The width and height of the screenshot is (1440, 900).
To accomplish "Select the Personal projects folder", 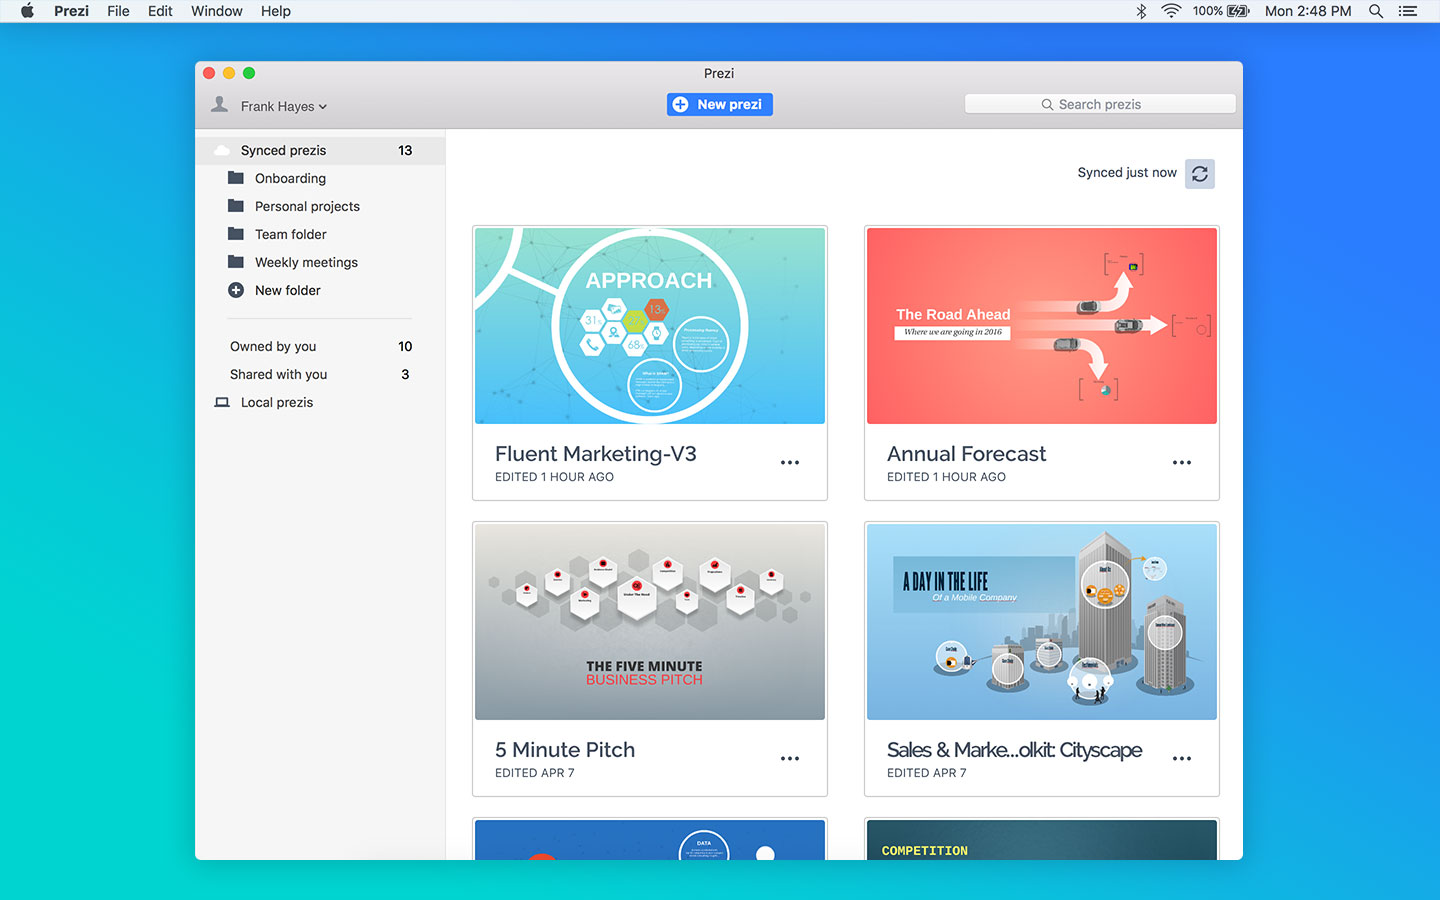I will (307, 206).
